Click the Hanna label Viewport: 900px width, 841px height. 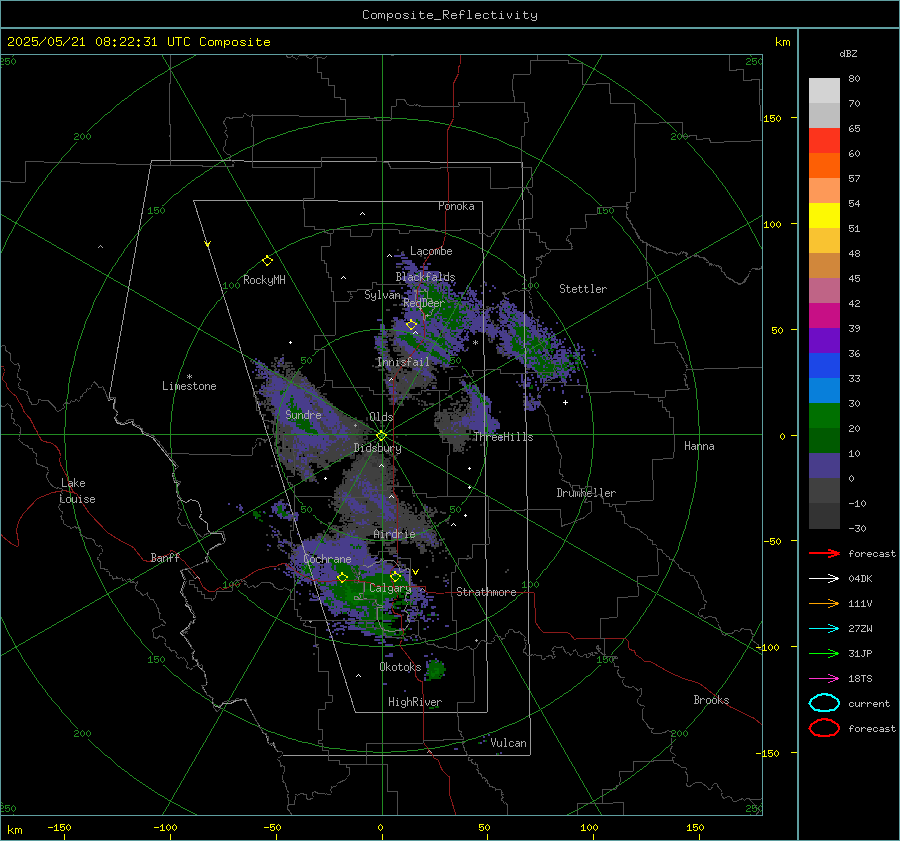(699, 446)
